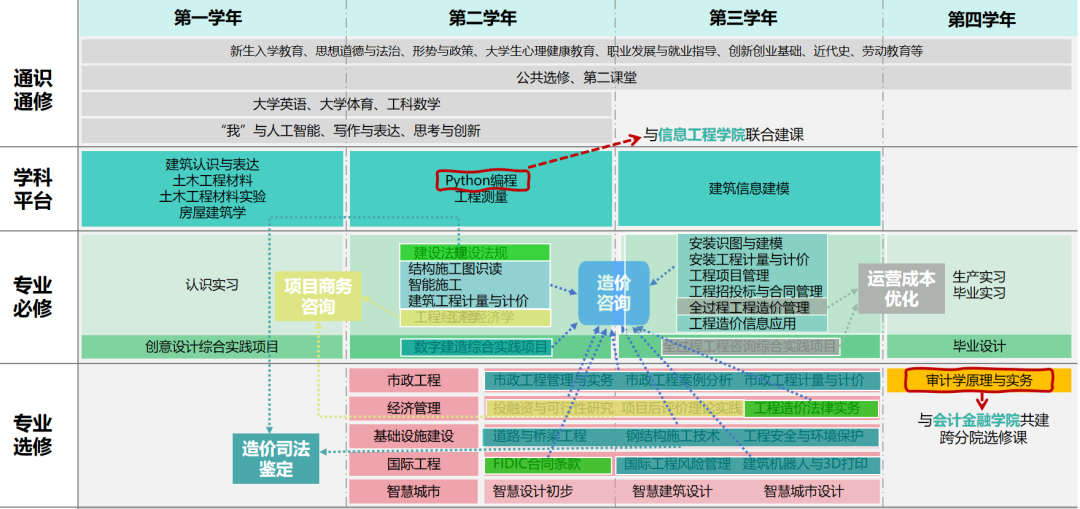Click the "我"与人工智能 course bar
1080x509 pixels.
coord(346,131)
